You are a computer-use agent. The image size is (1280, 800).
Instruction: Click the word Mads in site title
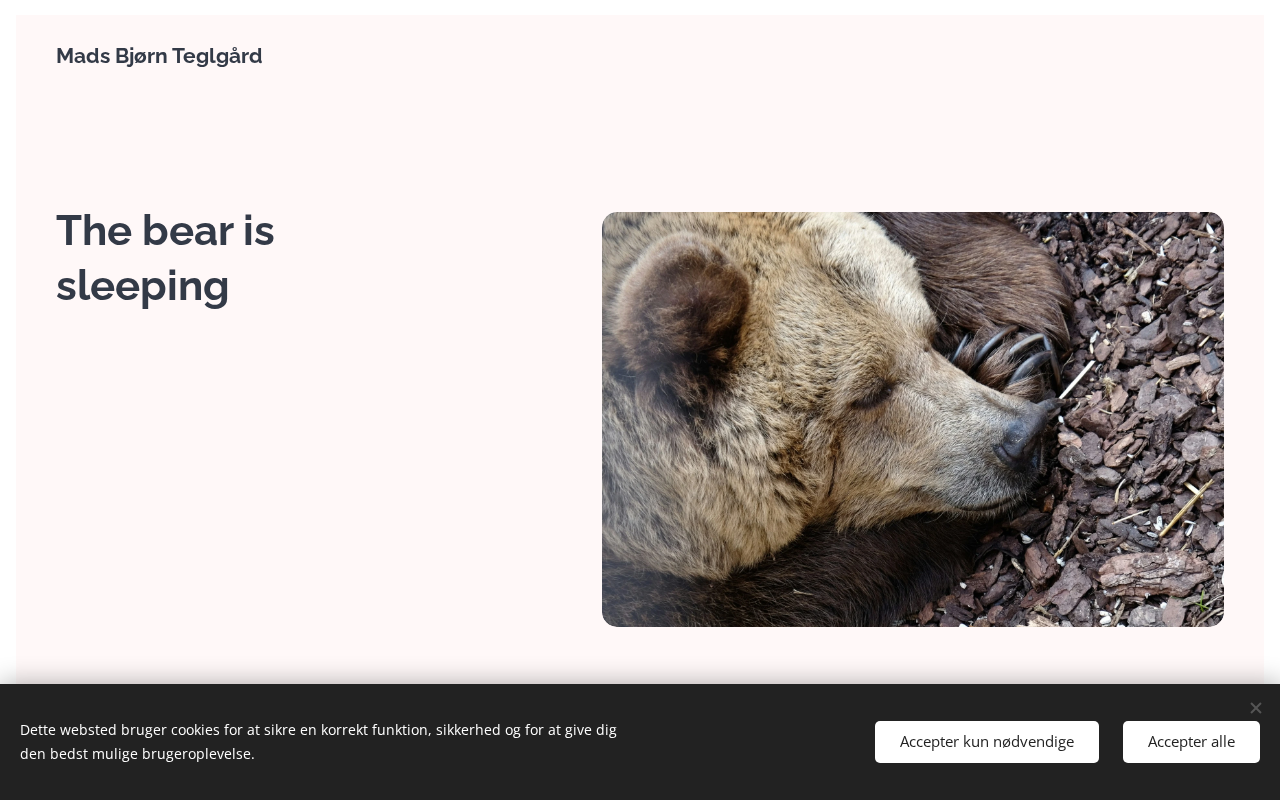(83, 56)
